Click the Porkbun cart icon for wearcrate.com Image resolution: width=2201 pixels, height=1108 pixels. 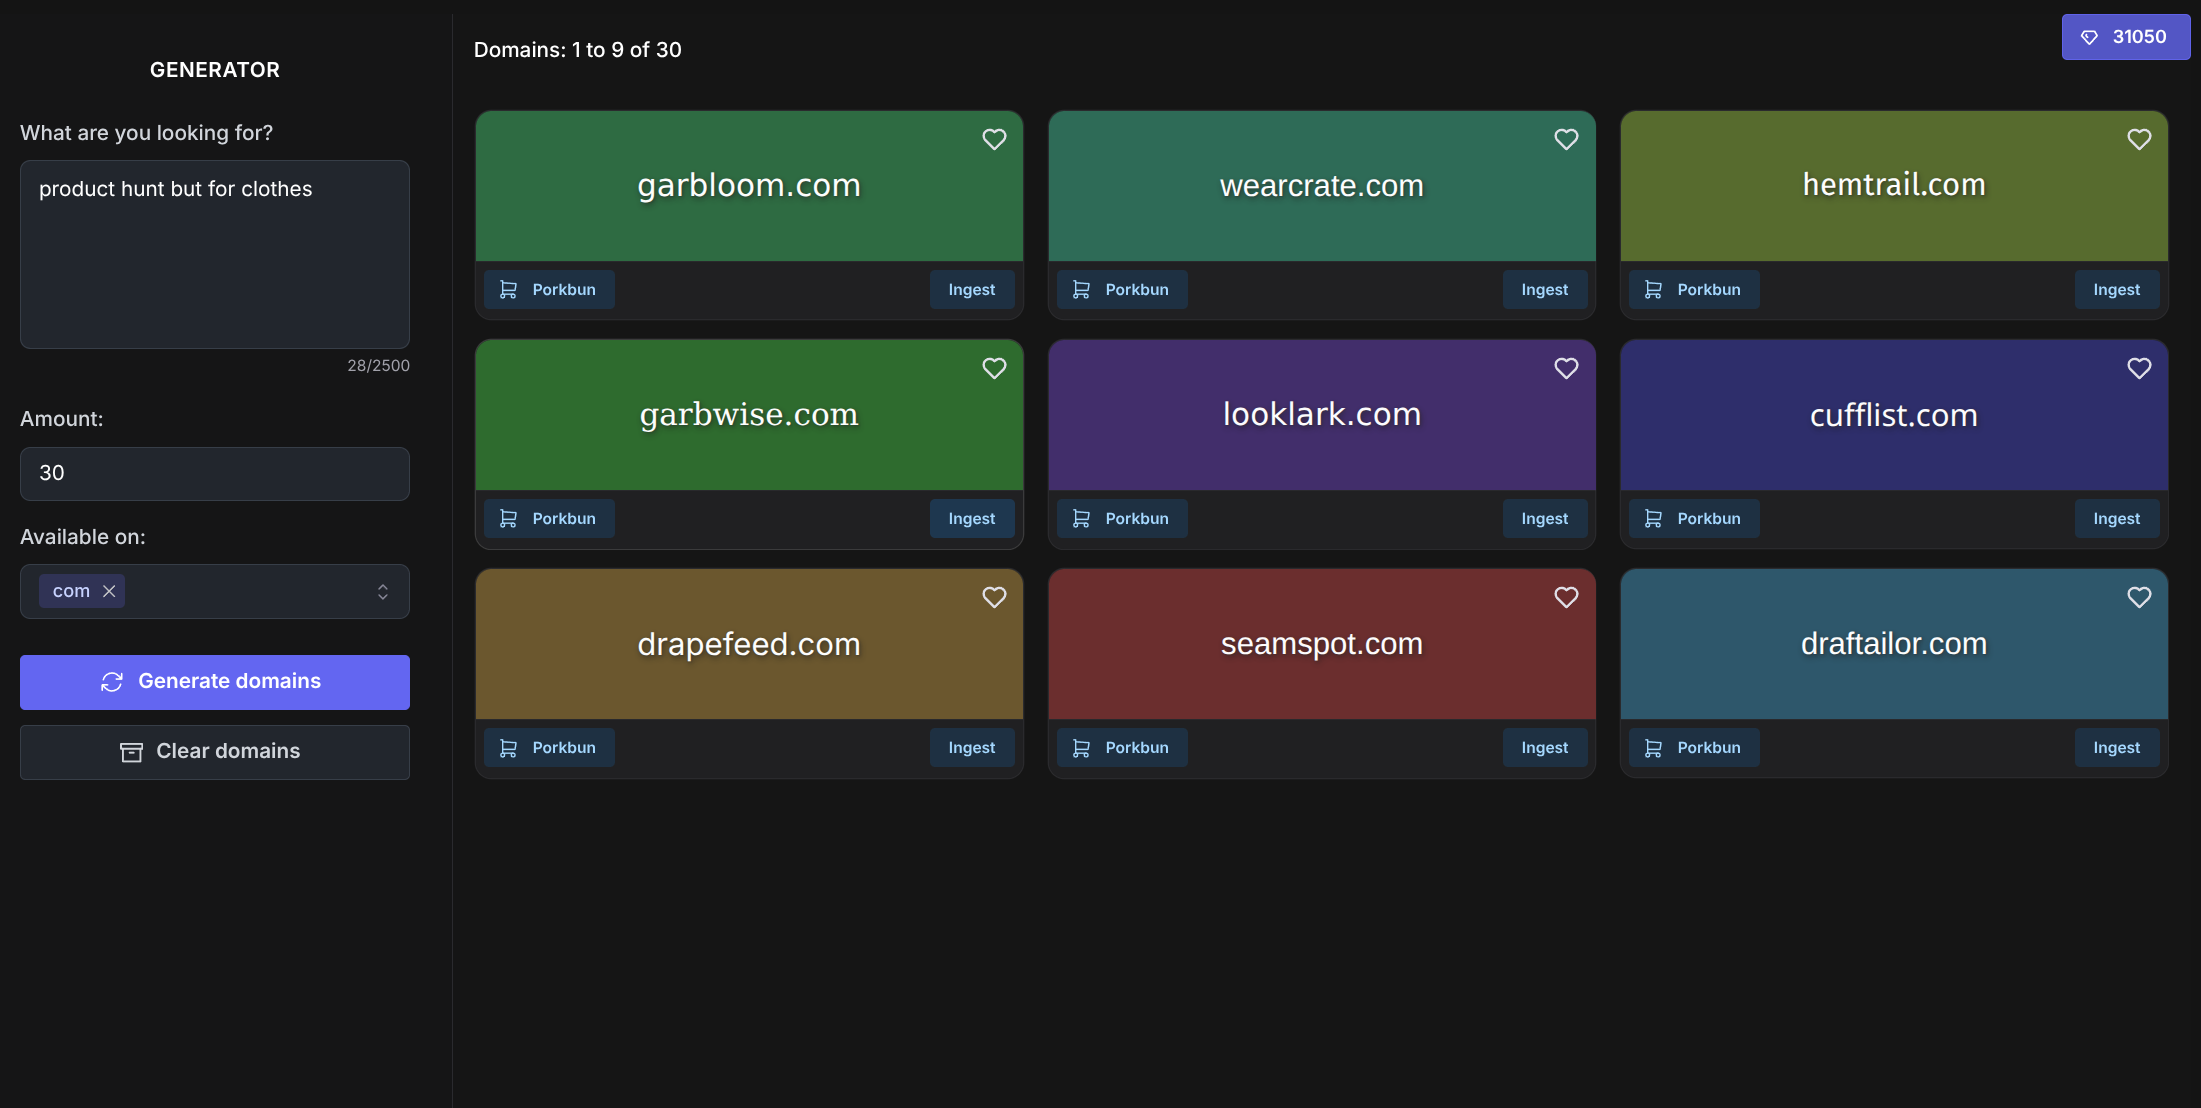1081,289
